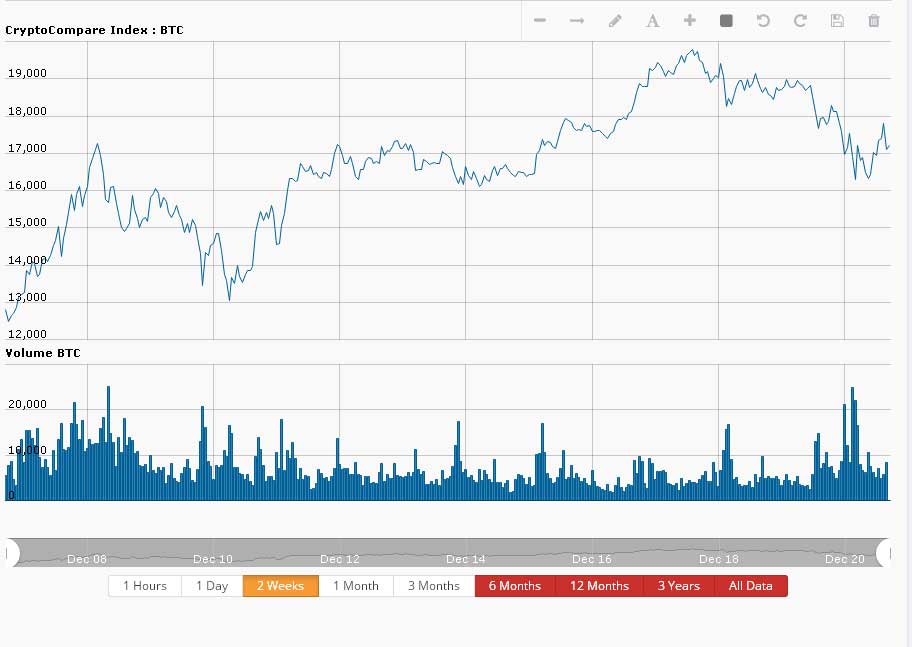
Task: Select the horizontal line drawing tool
Action: 540,21
